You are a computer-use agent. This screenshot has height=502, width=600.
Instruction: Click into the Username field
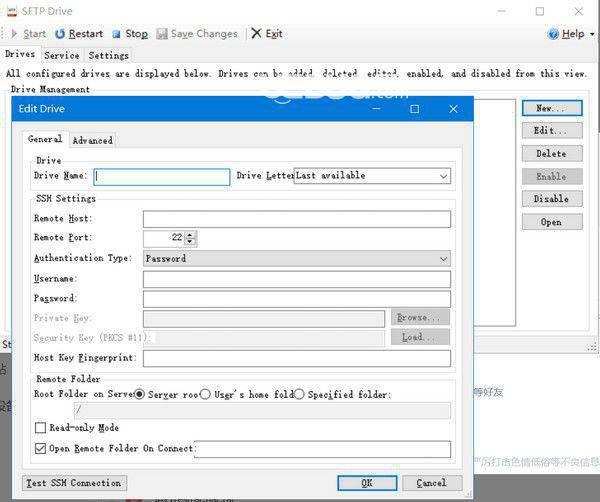[297, 279]
